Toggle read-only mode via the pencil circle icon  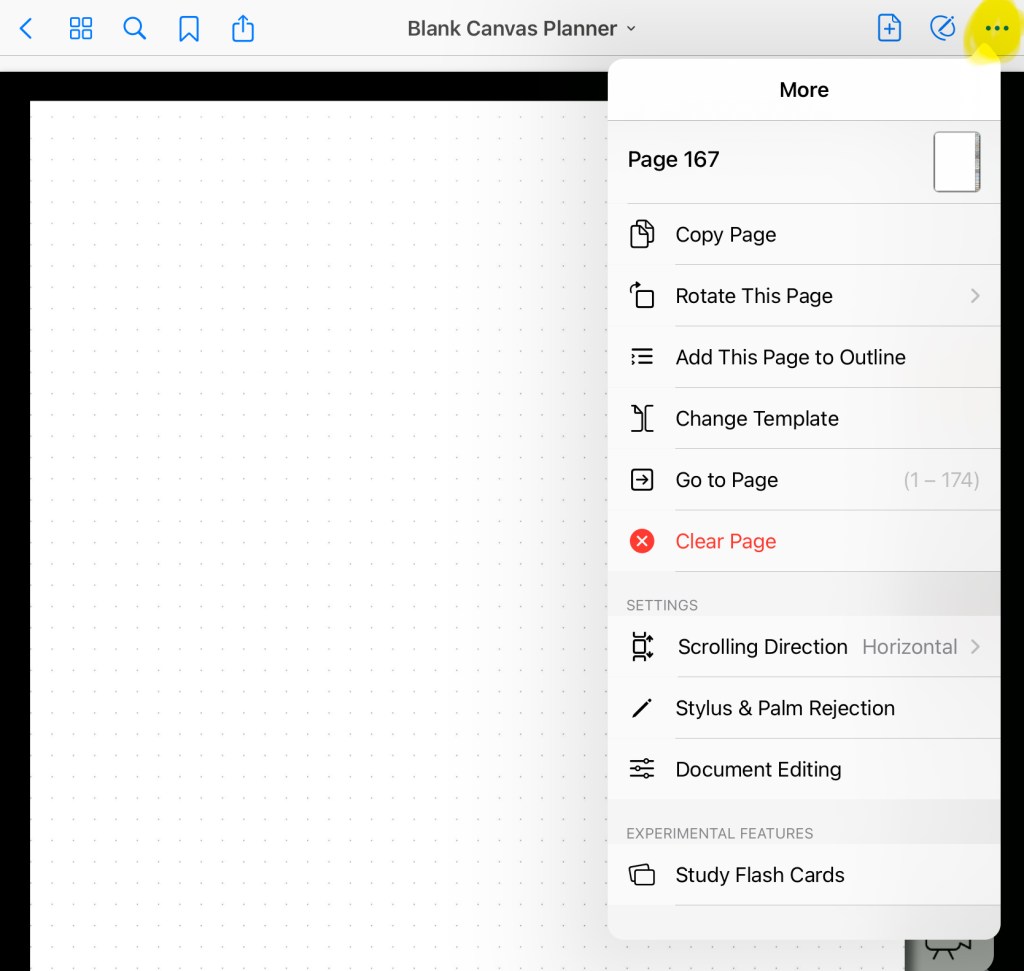click(942, 29)
